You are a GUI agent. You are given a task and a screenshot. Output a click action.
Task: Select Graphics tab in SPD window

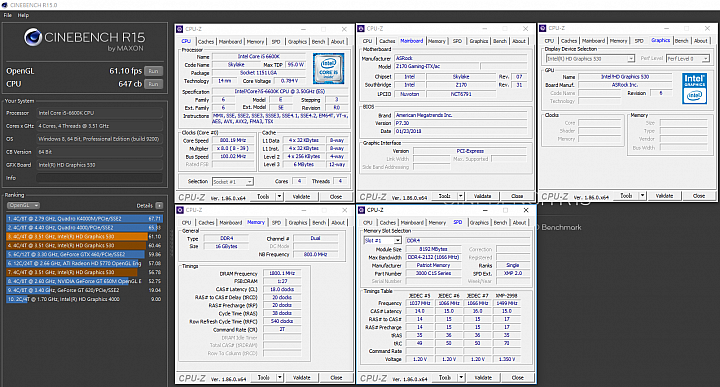479,223
